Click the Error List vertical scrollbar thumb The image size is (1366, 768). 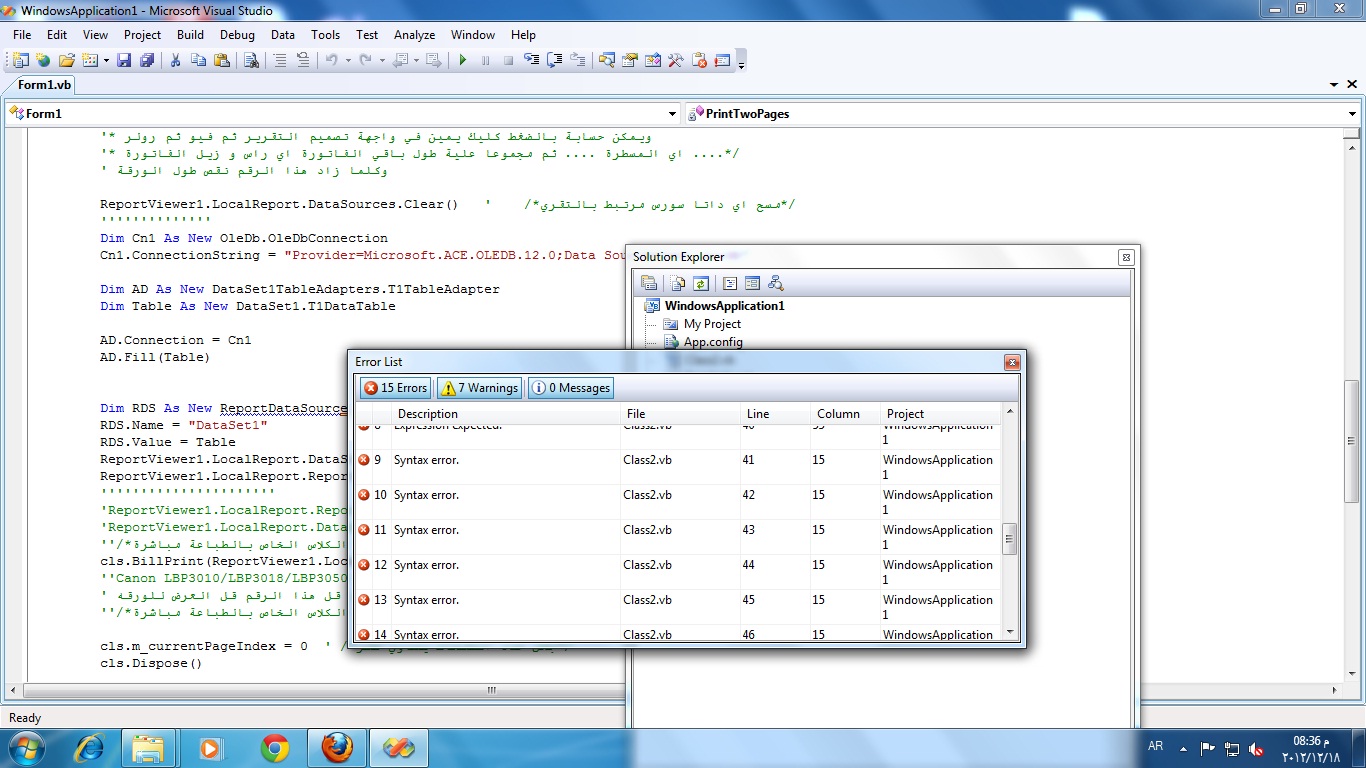pos(1009,539)
